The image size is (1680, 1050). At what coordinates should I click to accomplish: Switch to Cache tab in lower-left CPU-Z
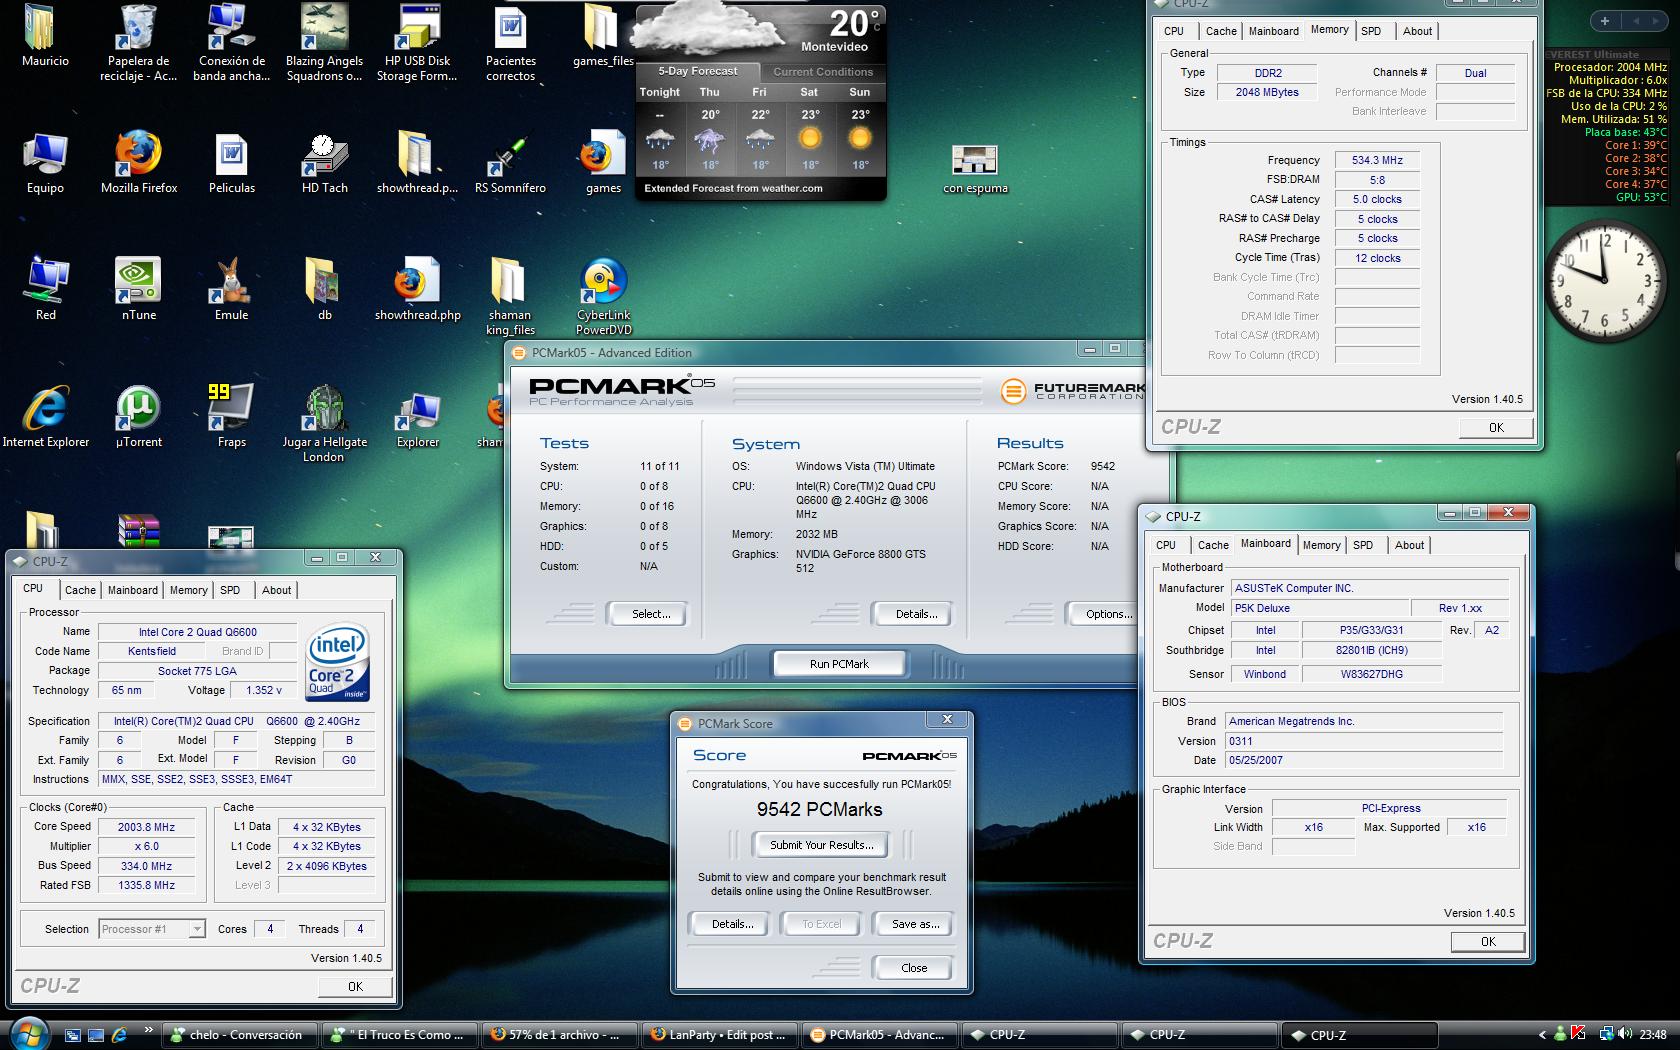coord(80,590)
